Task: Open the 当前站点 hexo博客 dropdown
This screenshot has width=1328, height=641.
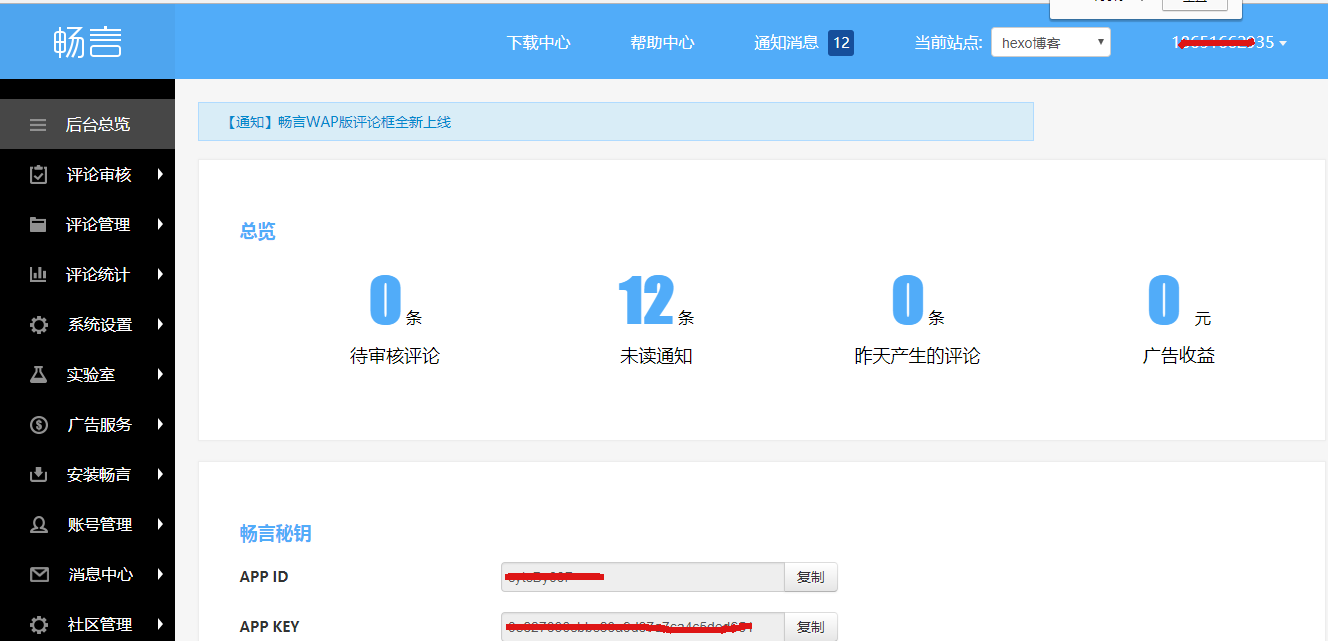Action: point(1050,42)
